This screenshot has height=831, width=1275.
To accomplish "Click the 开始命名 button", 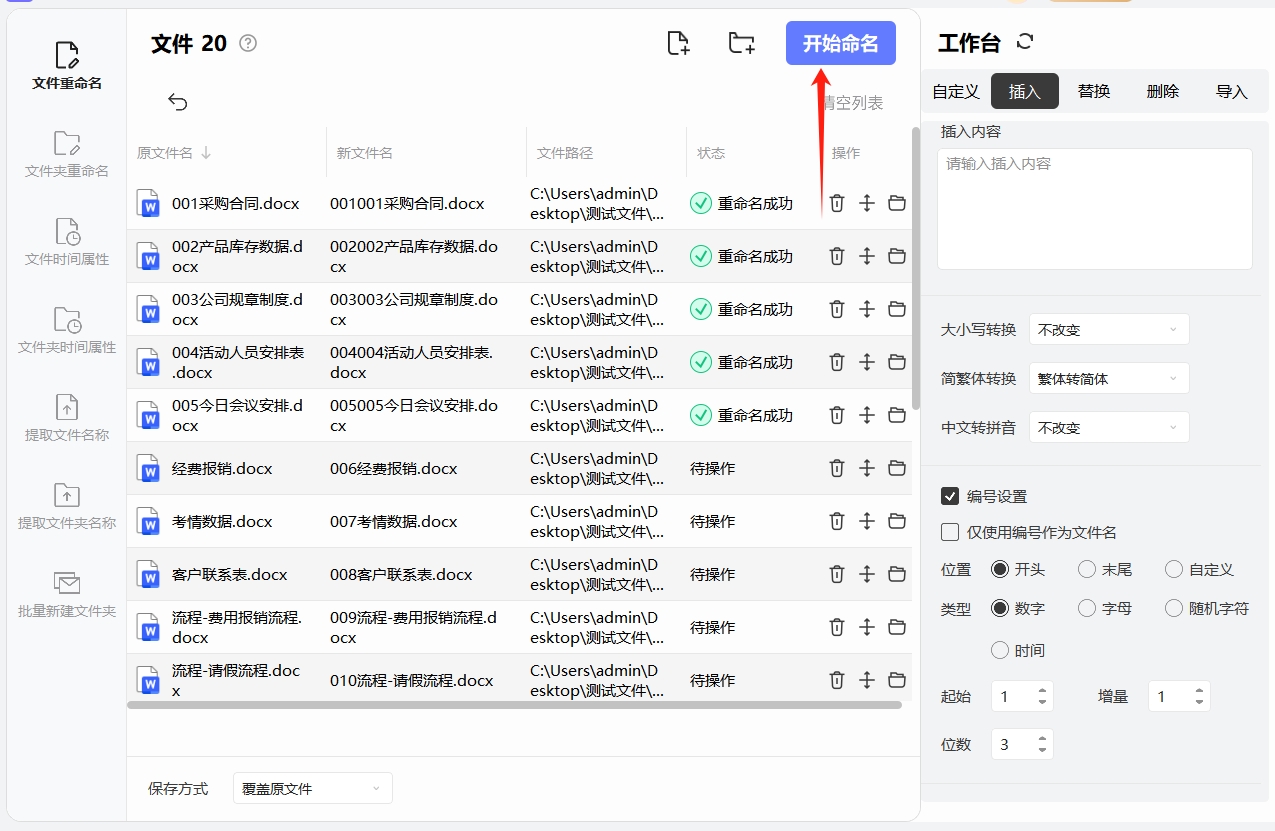I will pyautogui.click(x=841, y=43).
